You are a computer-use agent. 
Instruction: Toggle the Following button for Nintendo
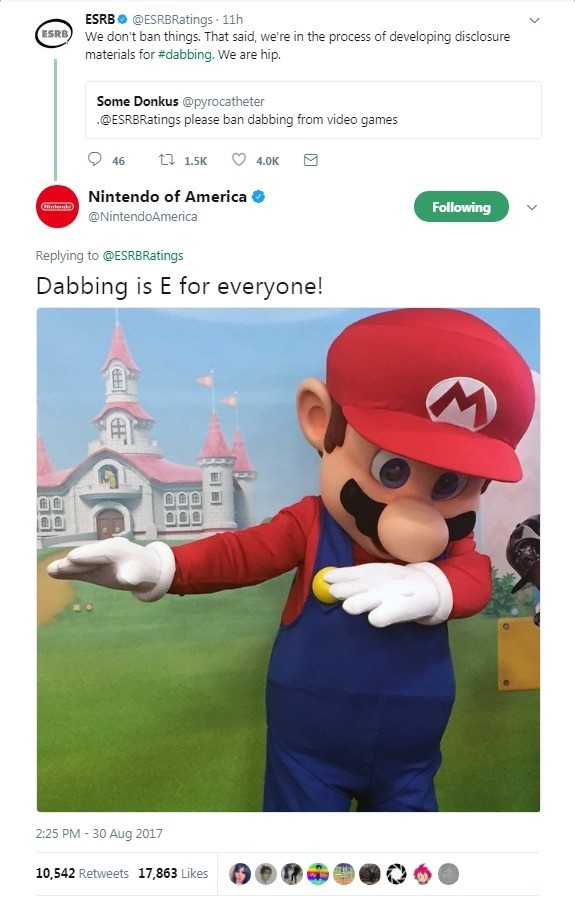click(461, 207)
